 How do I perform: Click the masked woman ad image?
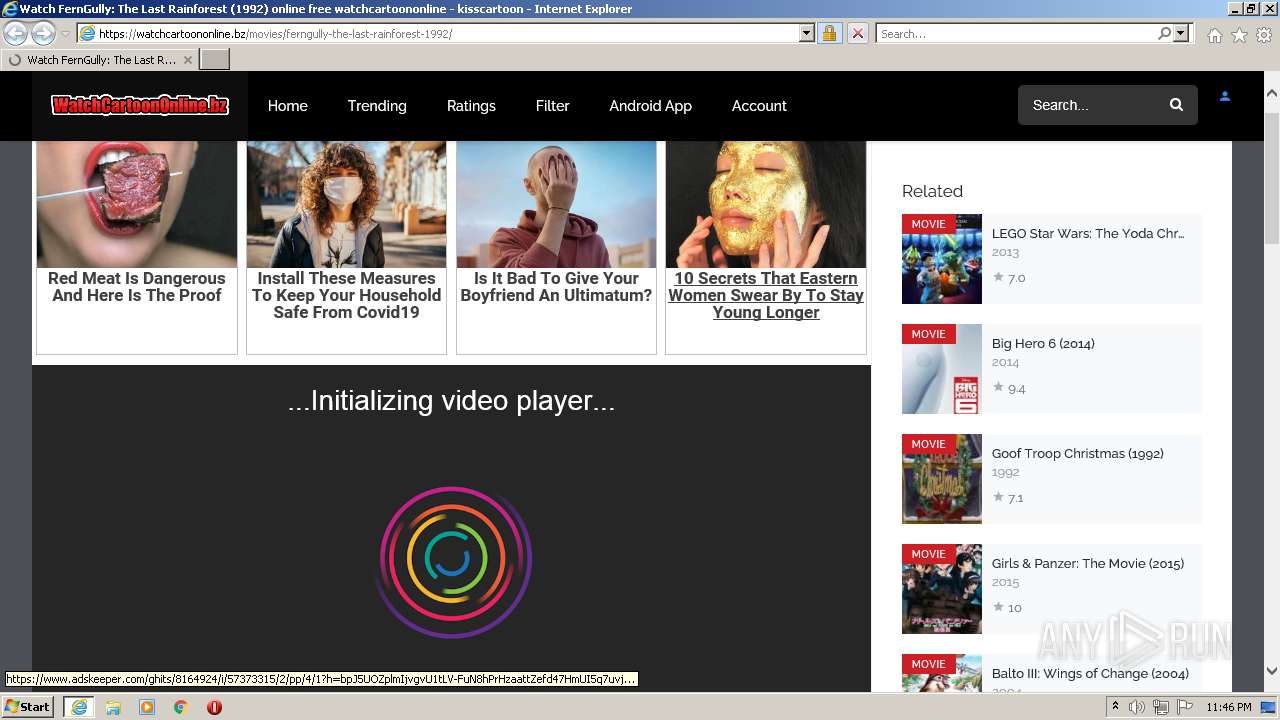pos(346,204)
